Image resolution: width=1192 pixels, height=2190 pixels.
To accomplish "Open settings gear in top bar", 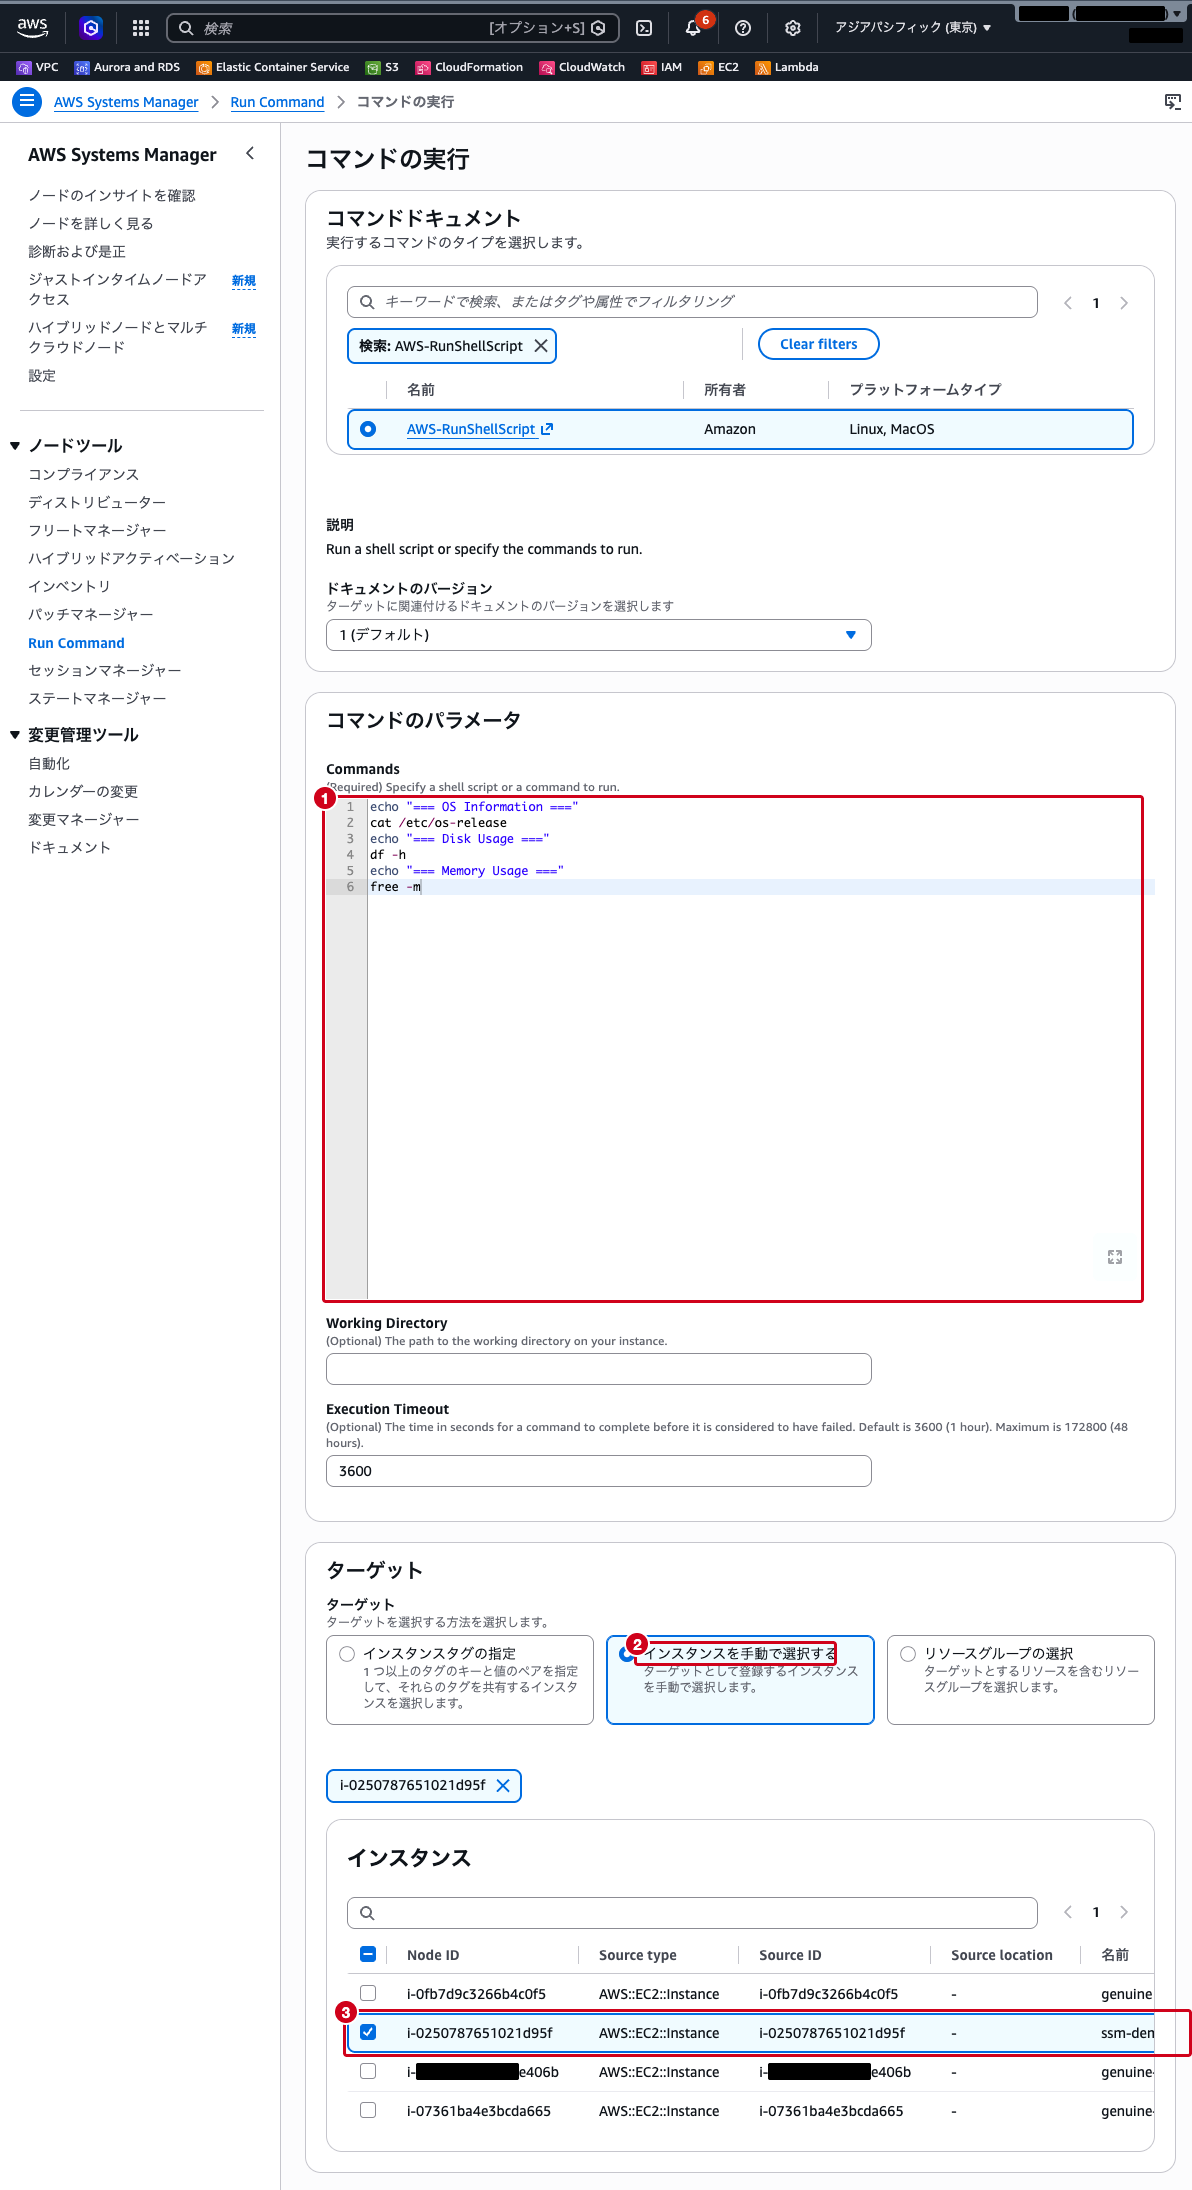I will (793, 28).
